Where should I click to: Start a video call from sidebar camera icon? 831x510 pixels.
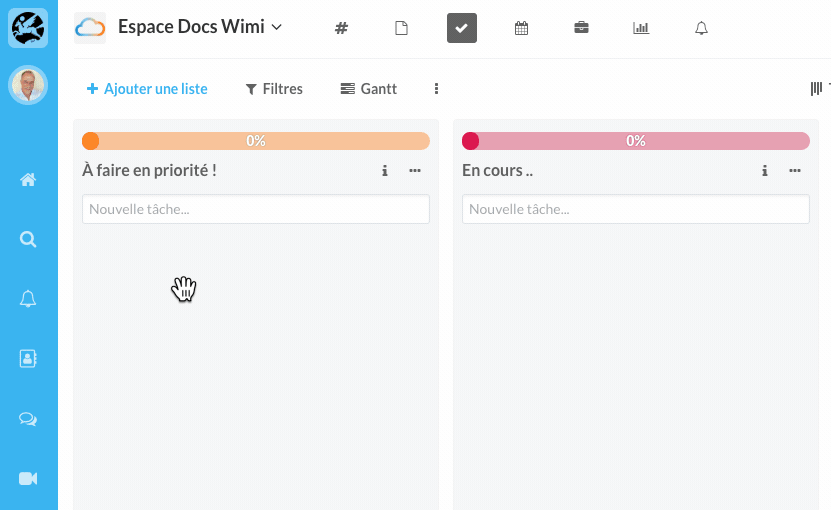pos(28,479)
